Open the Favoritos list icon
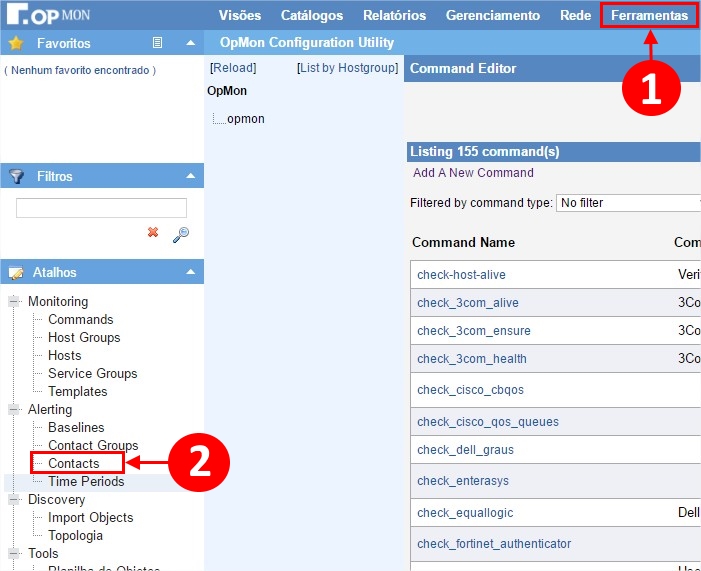The width and height of the screenshot is (701, 571). click(158, 43)
